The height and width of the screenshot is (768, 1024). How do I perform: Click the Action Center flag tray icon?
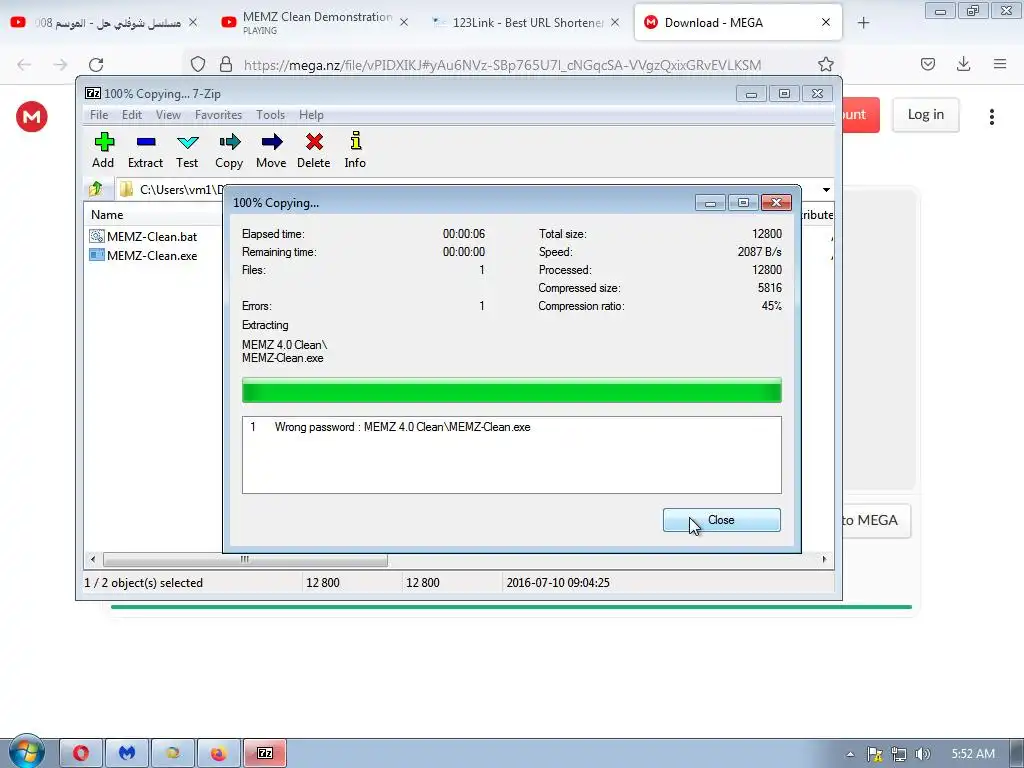coord(874,754)
